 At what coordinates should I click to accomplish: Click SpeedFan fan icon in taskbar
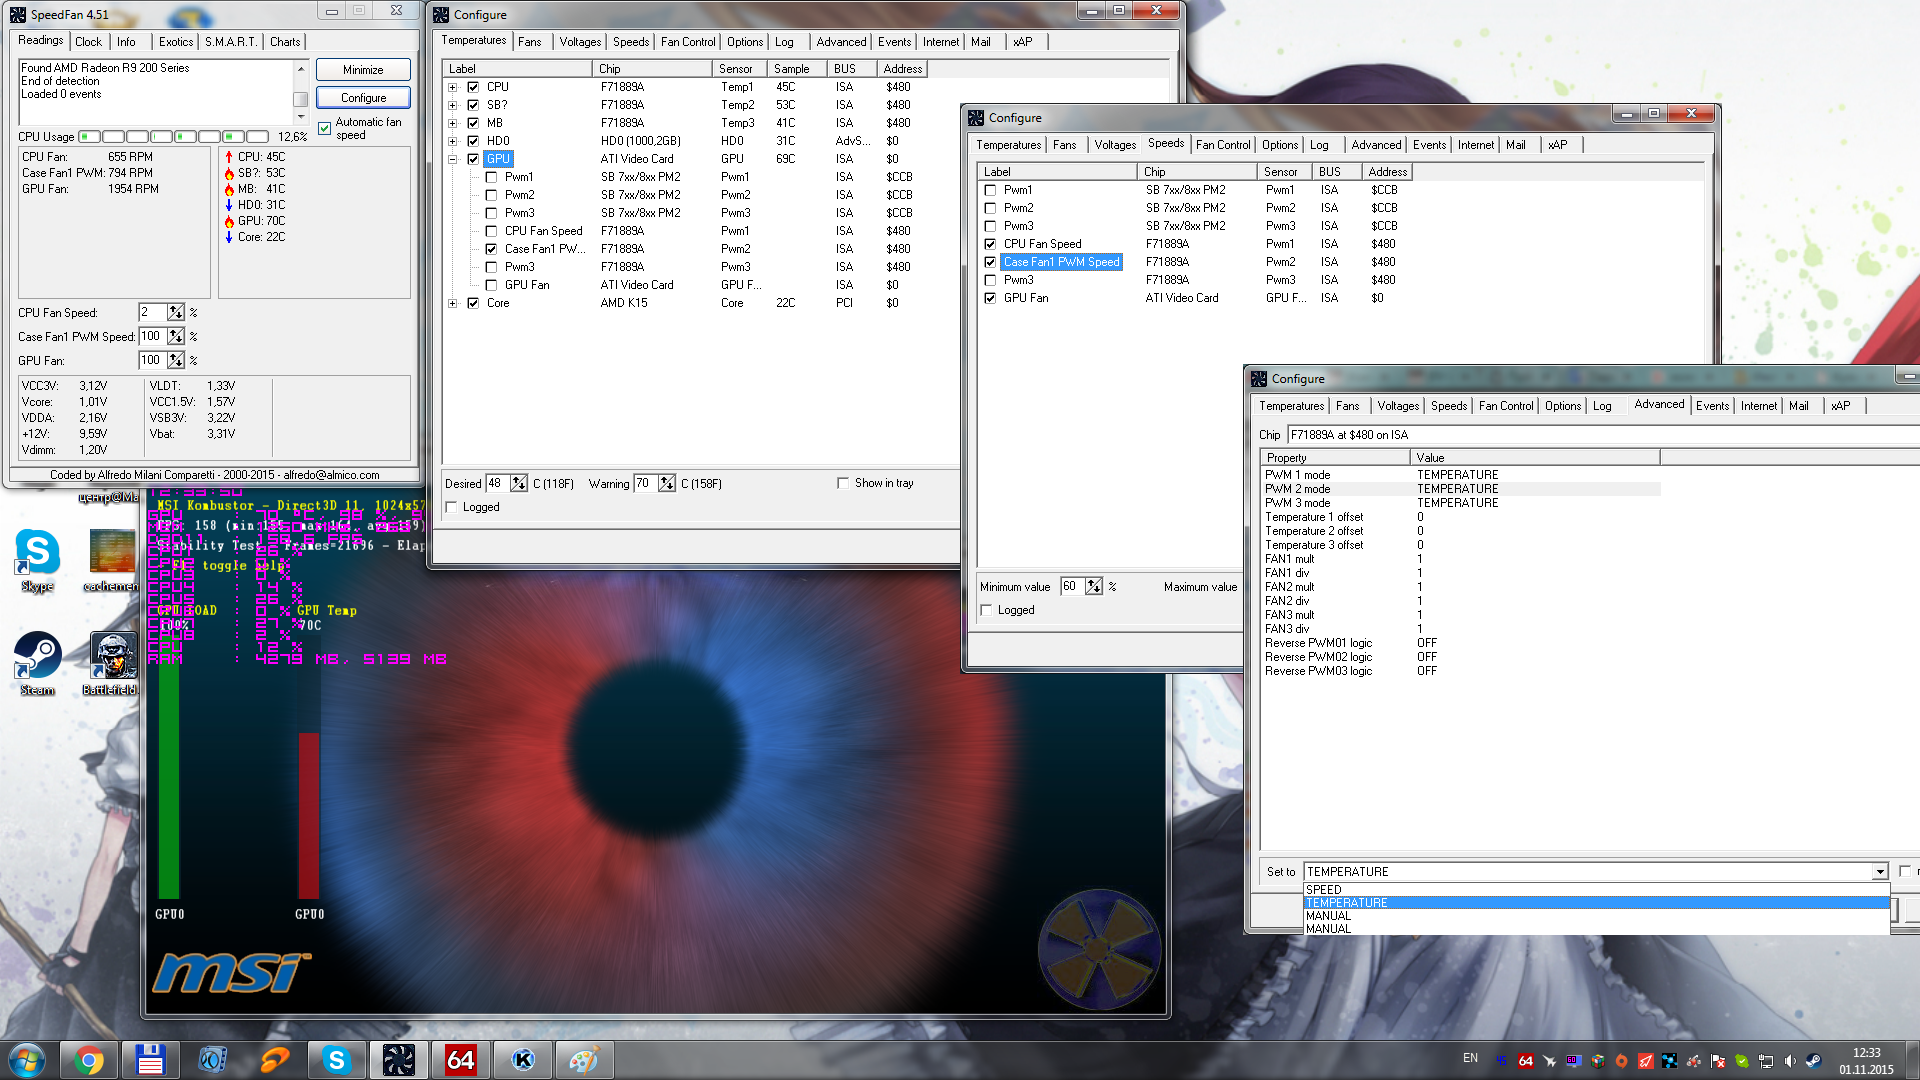[x=398, y=1060]
